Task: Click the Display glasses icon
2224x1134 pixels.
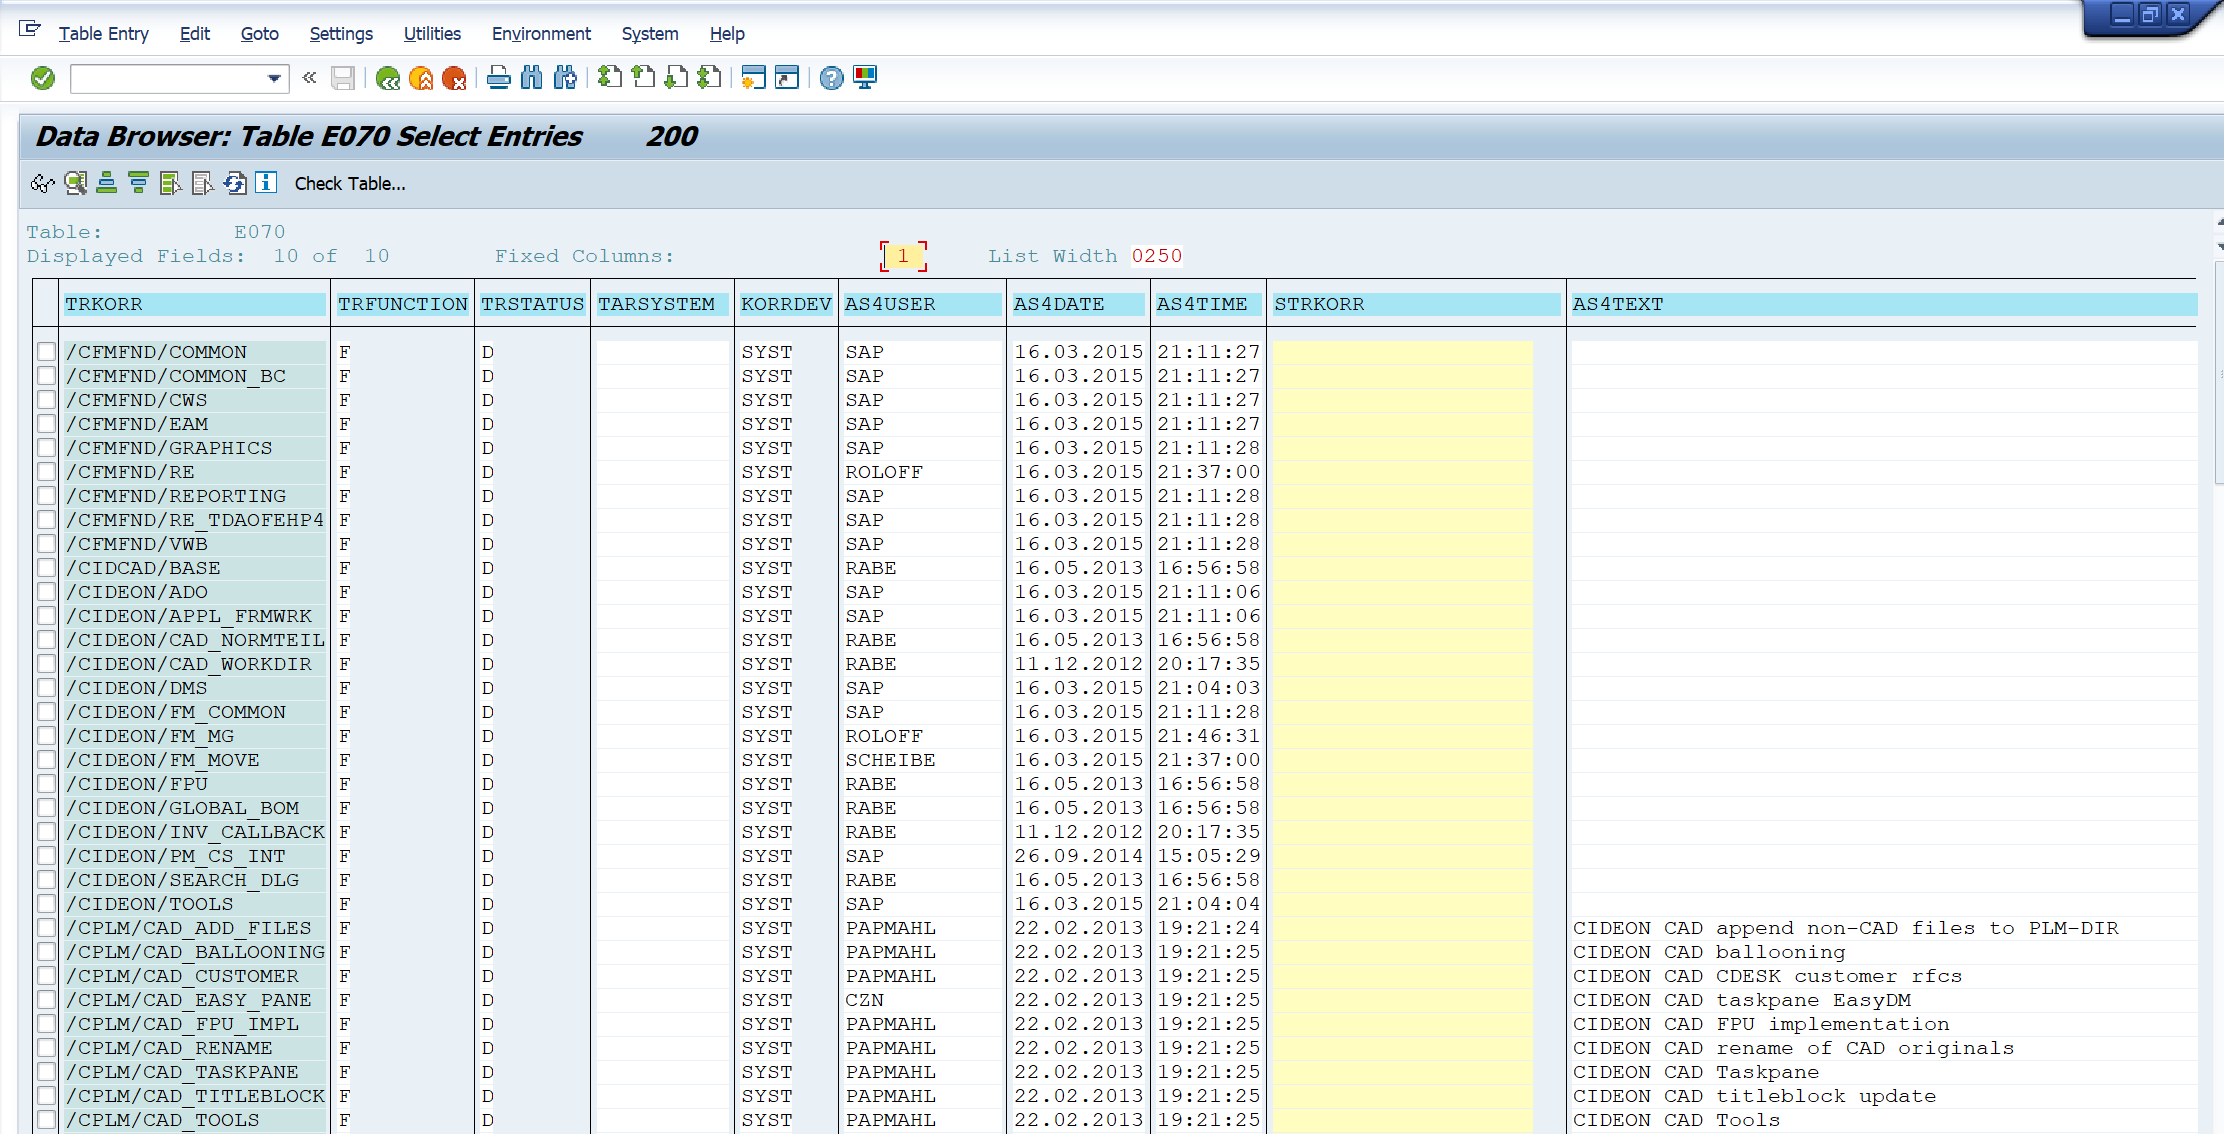Action: coord(42,183)
